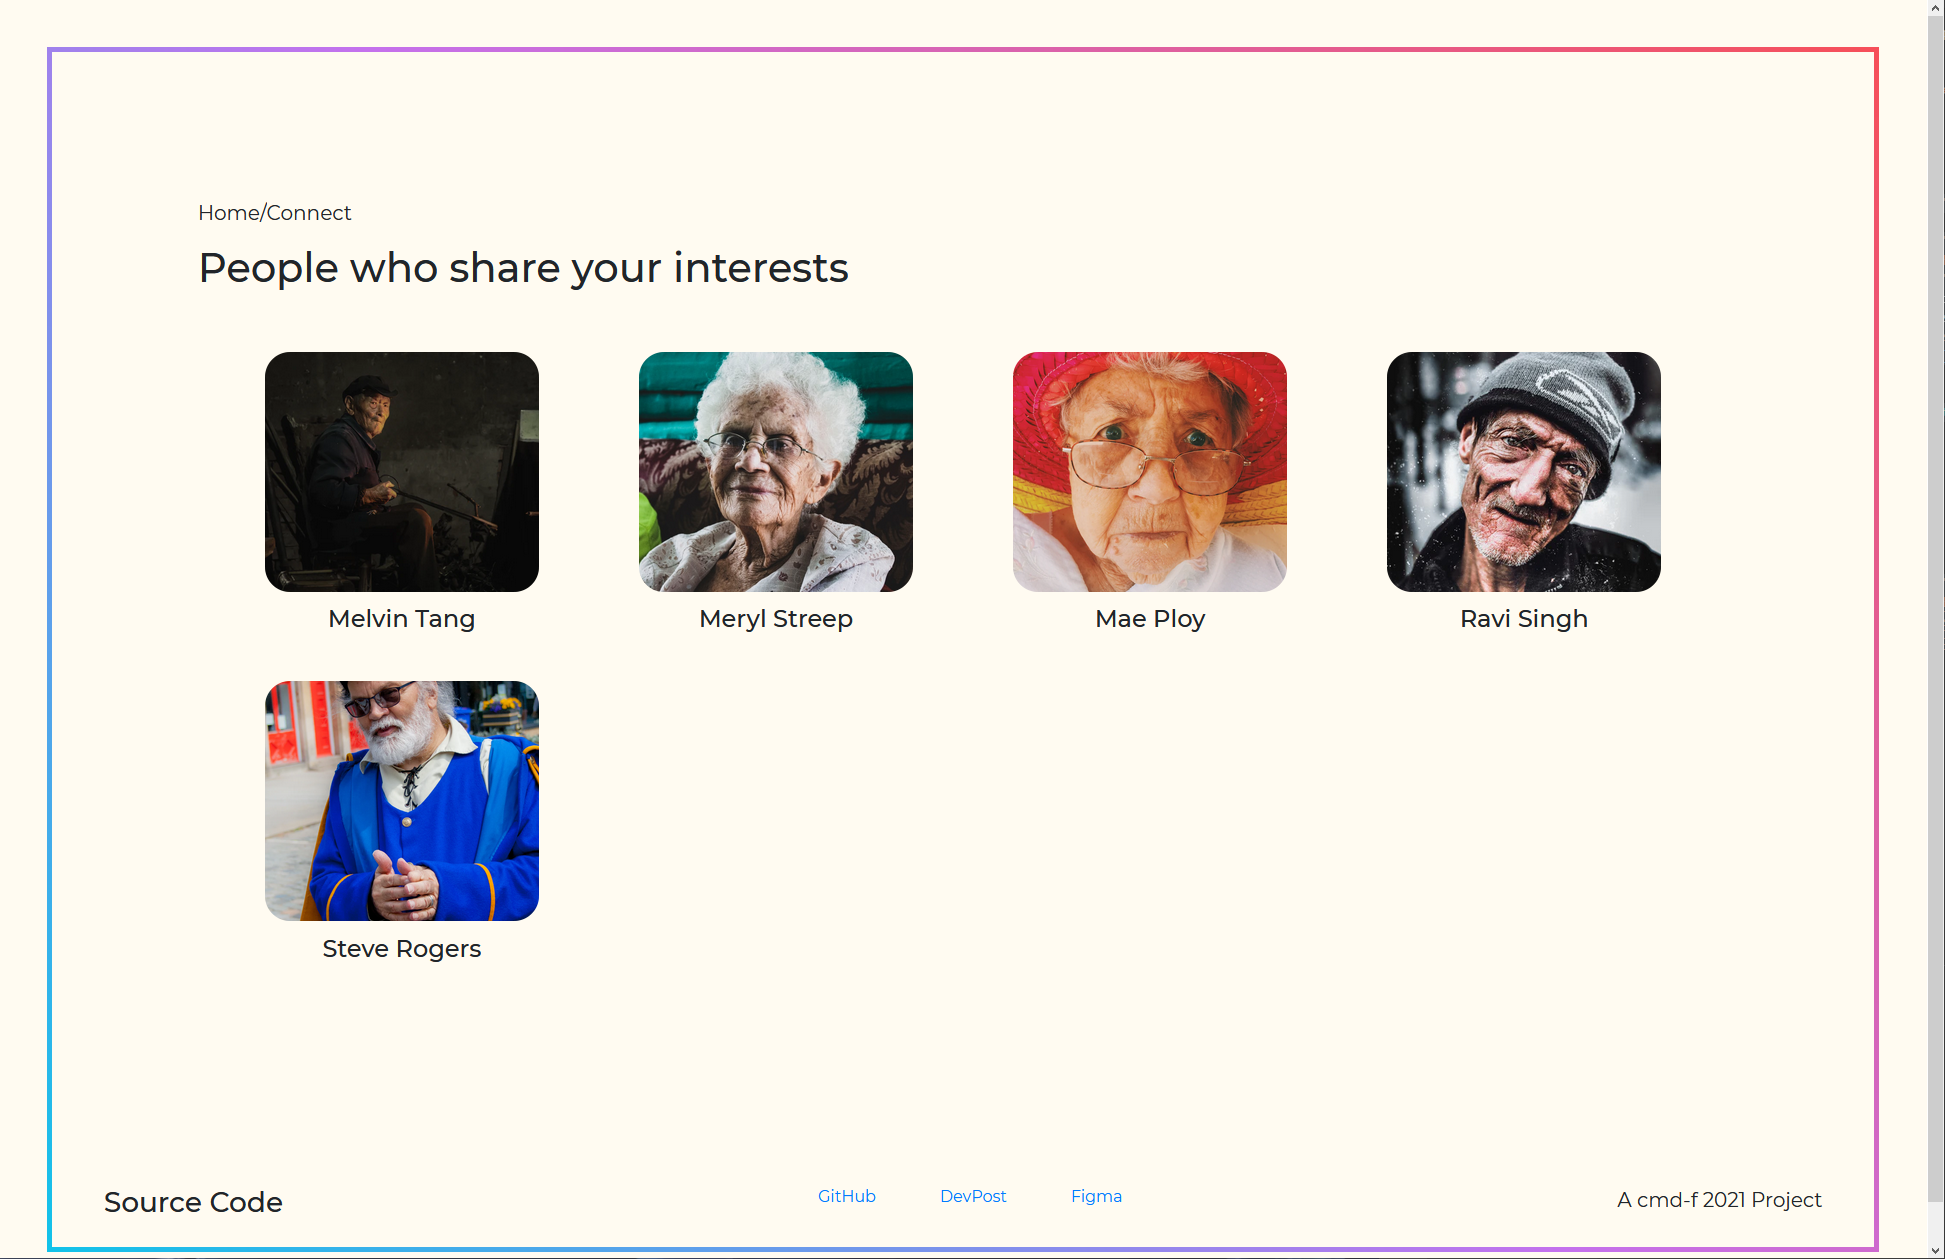Open Meryl Streep's profile photo

point(775,471)
